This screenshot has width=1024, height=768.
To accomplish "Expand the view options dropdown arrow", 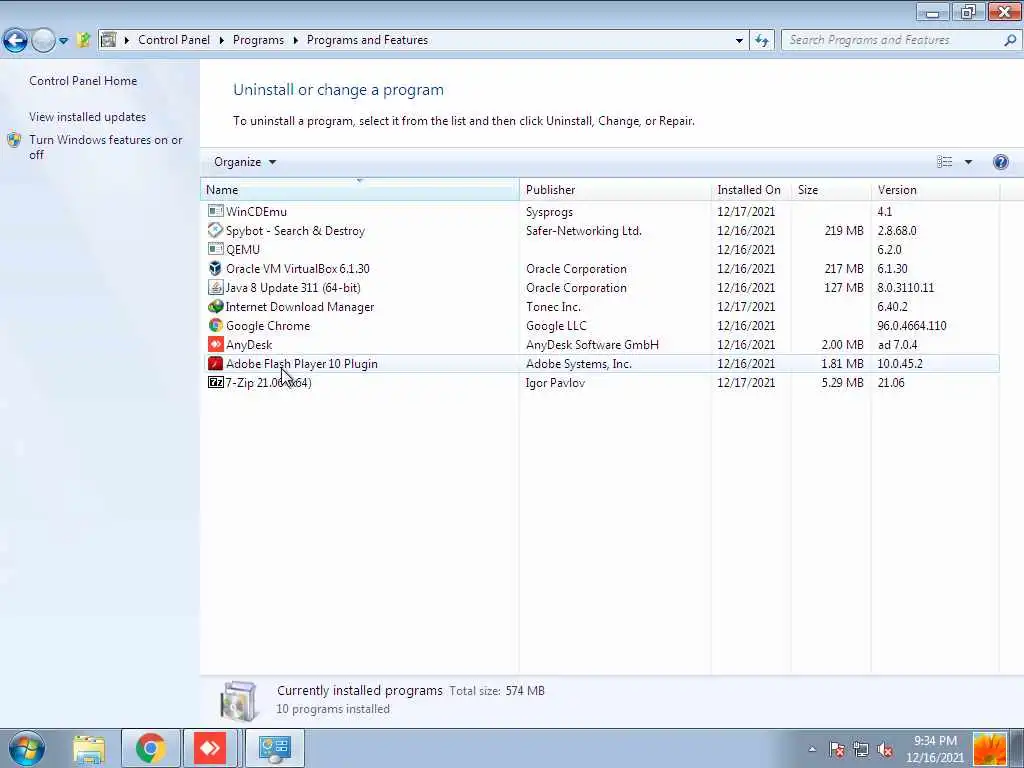I will (x=968, y=162).
